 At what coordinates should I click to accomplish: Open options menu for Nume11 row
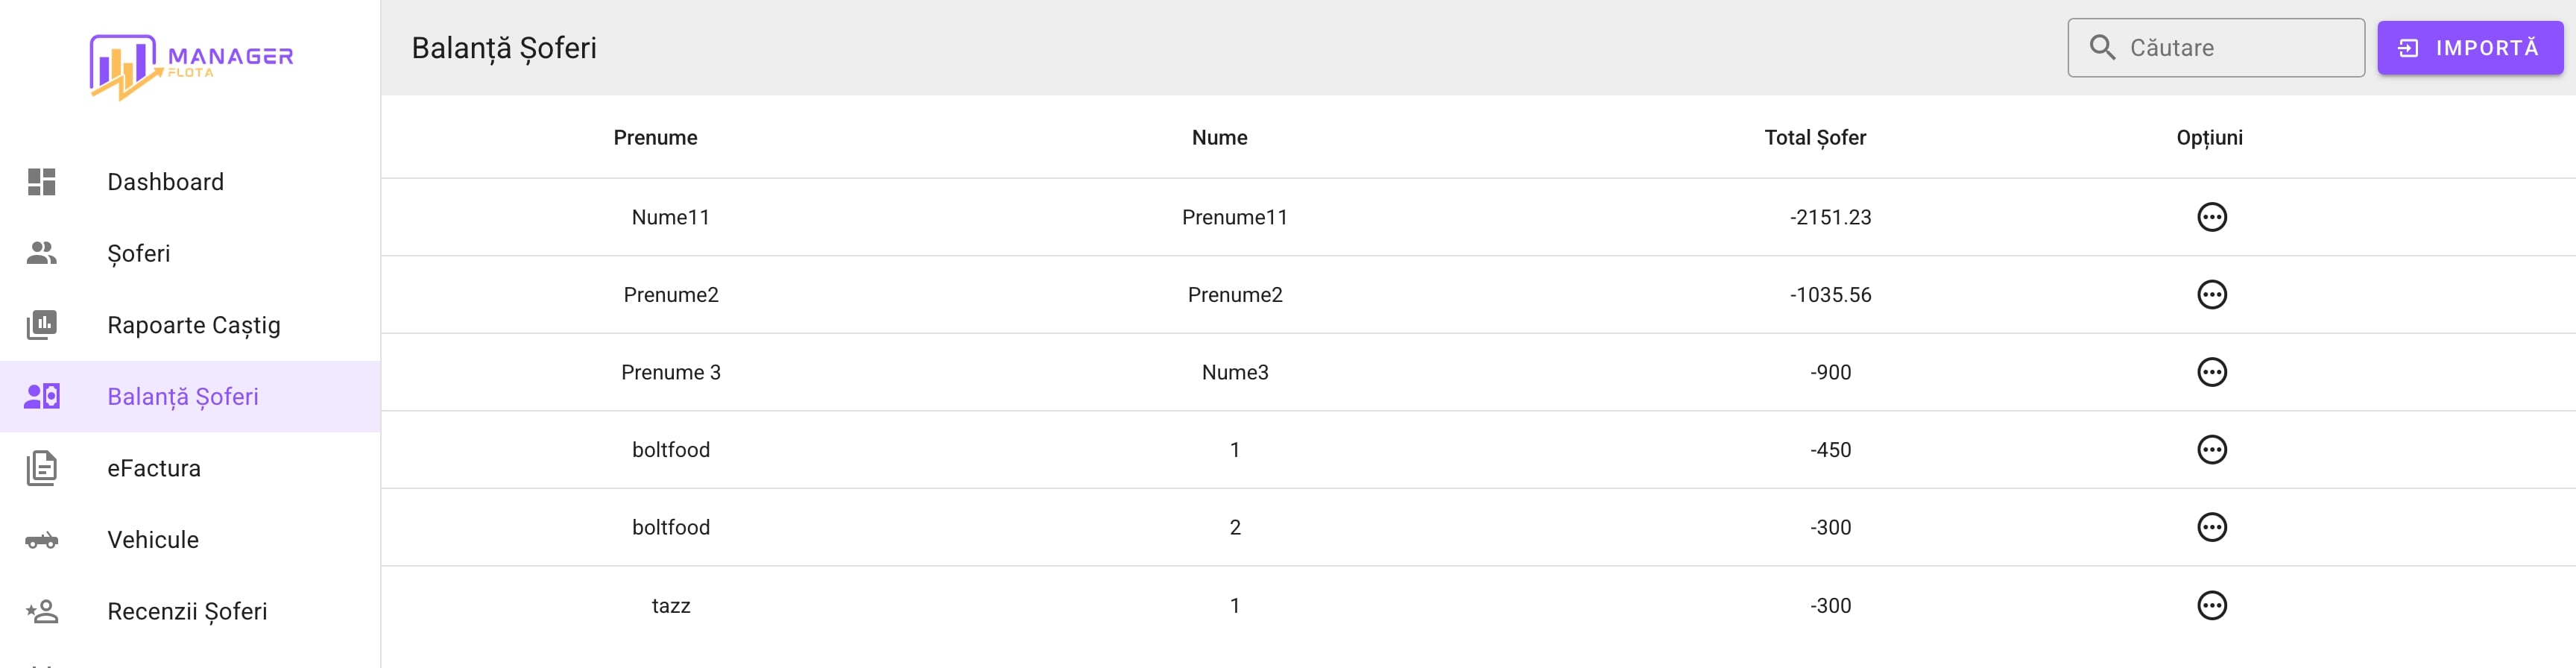2211,217
